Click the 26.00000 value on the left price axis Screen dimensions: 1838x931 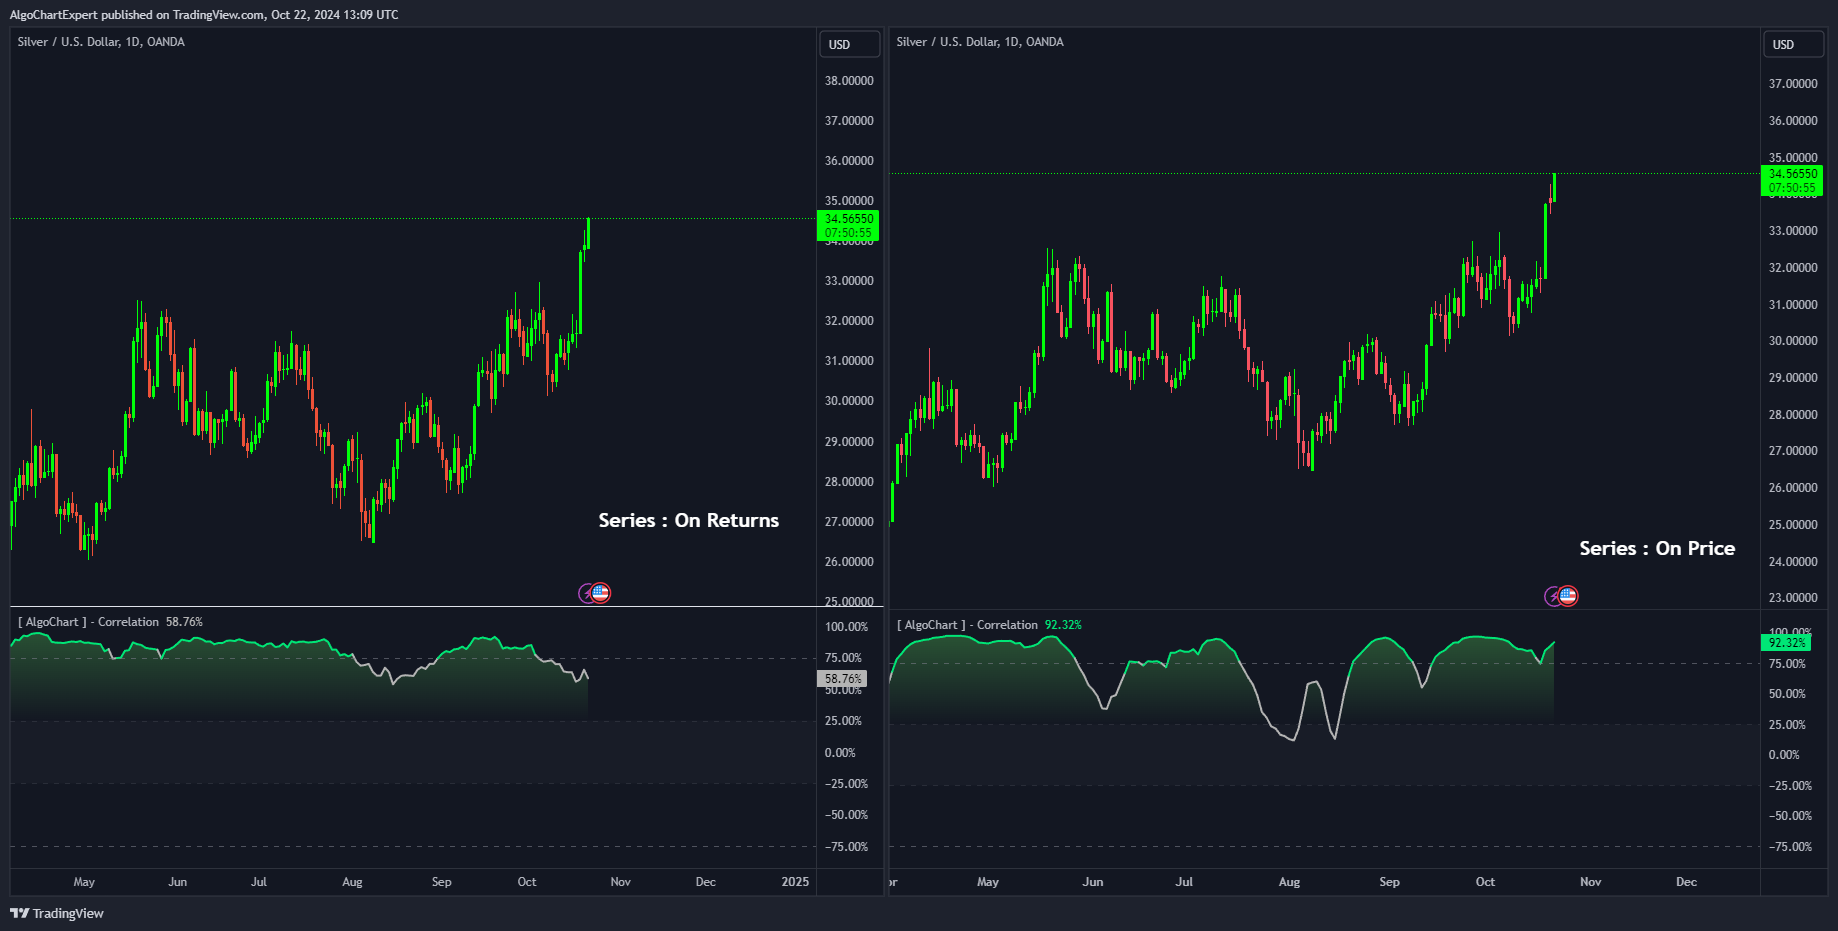[849, 562]
